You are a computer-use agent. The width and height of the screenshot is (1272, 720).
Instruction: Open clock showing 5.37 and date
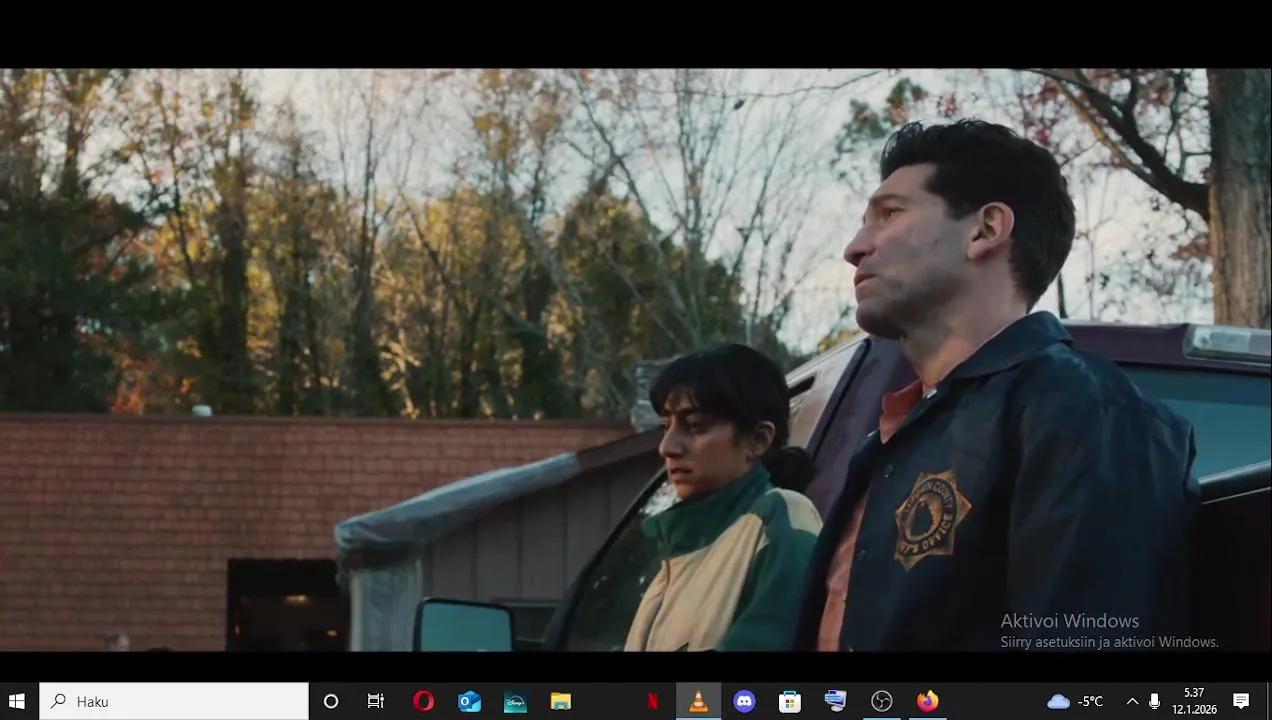1194,701
